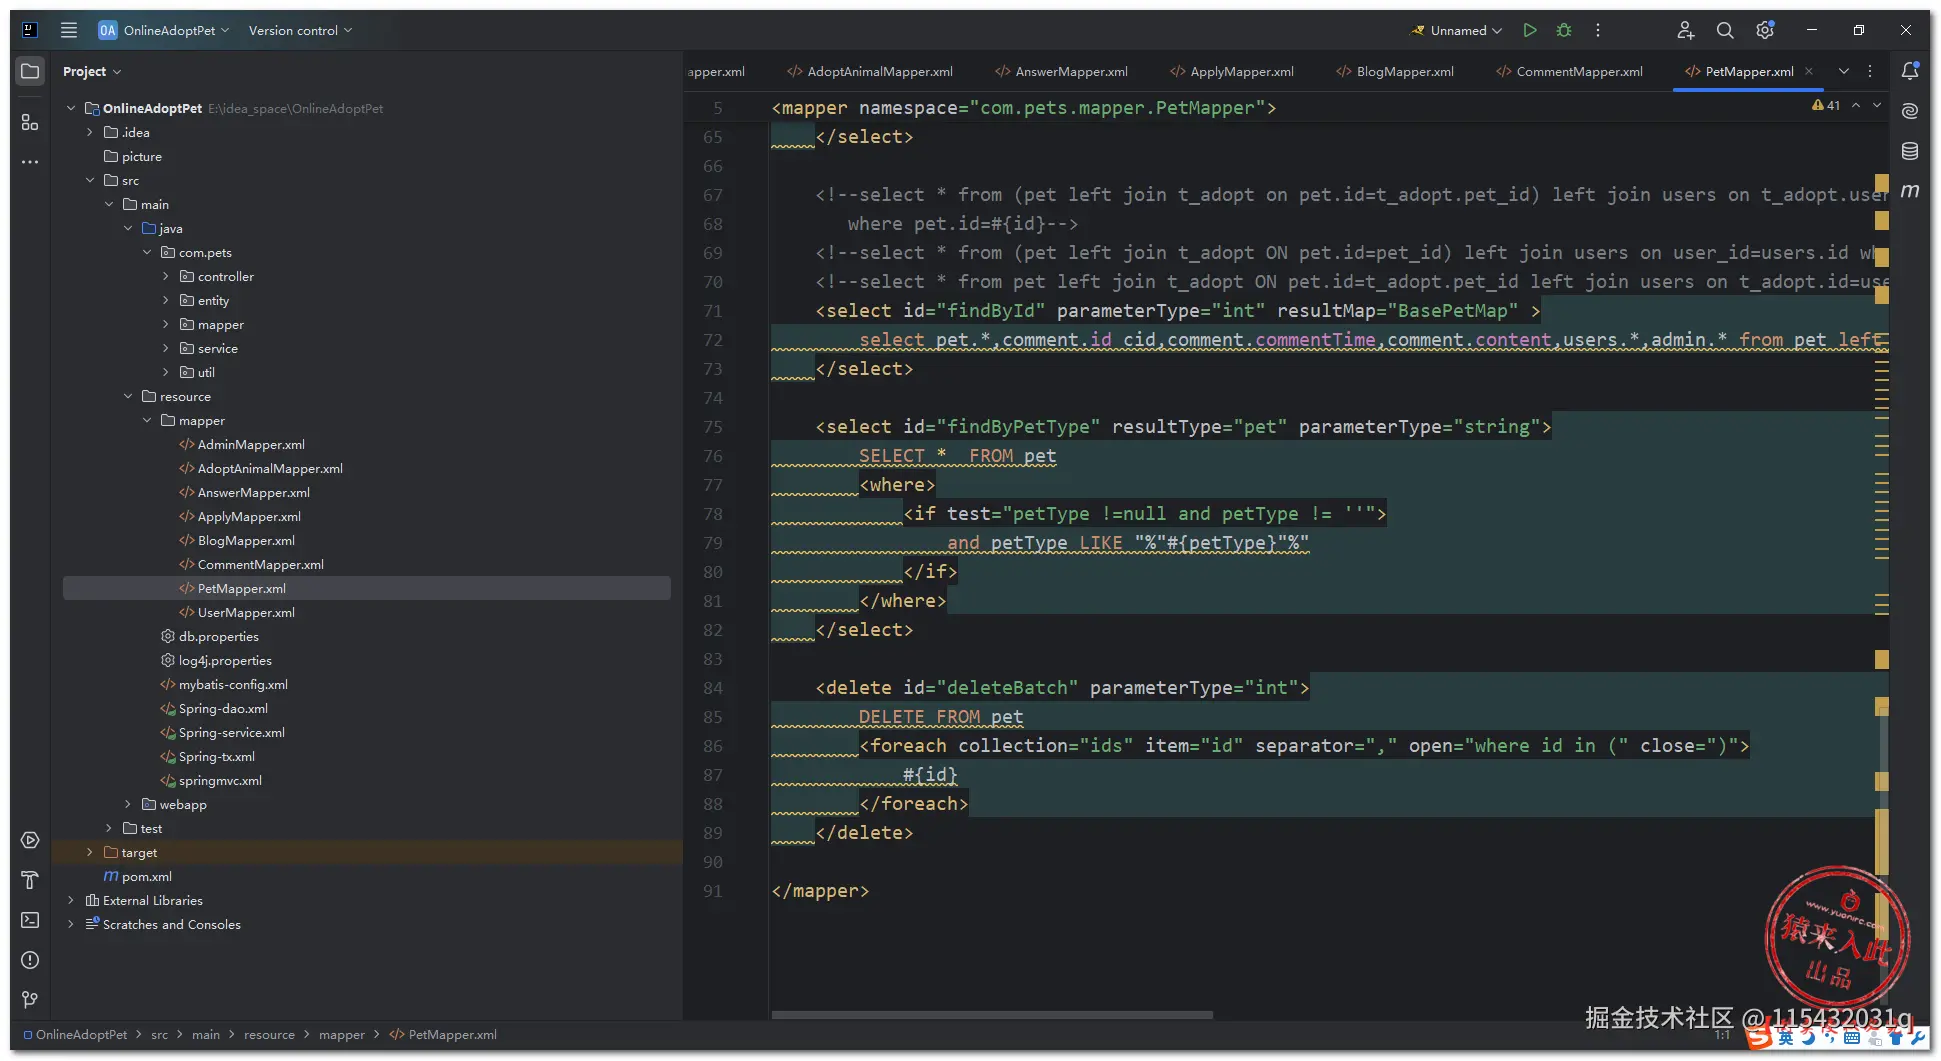1941x1061 pixels.
Task: Open the IDE settings gear icon
Action: [1765, 31]
